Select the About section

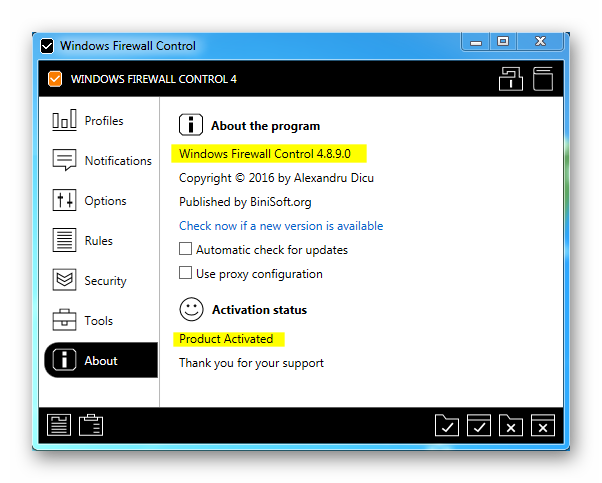point(101,360)
